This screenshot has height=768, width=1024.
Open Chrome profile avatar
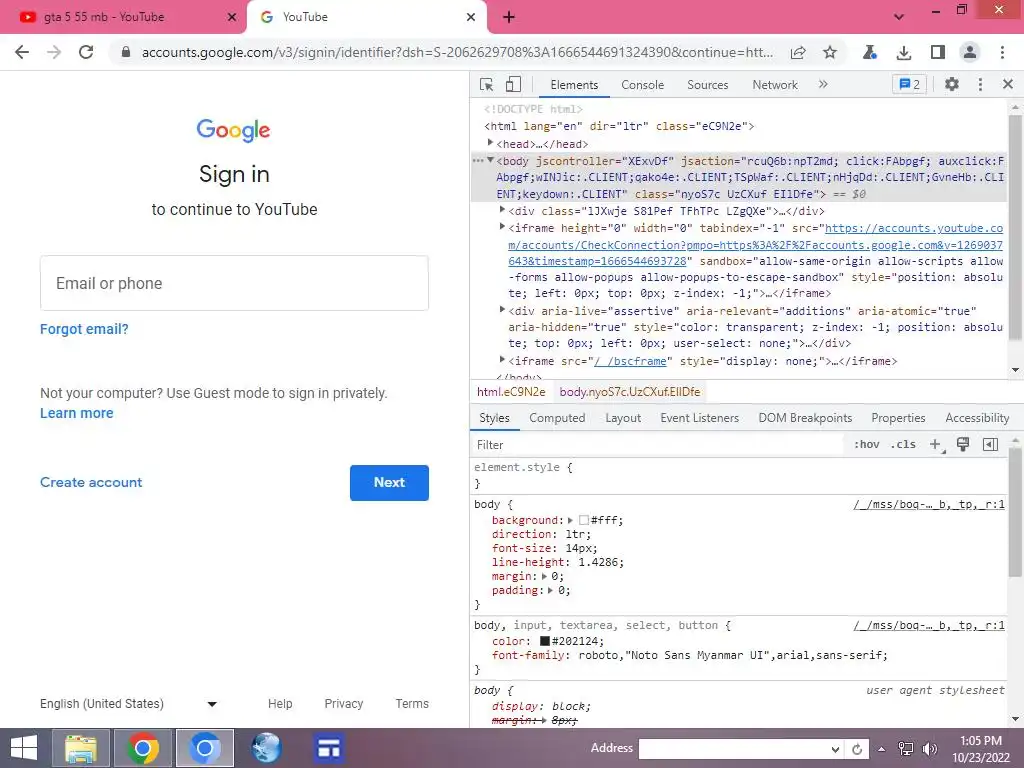pos(970,52)
